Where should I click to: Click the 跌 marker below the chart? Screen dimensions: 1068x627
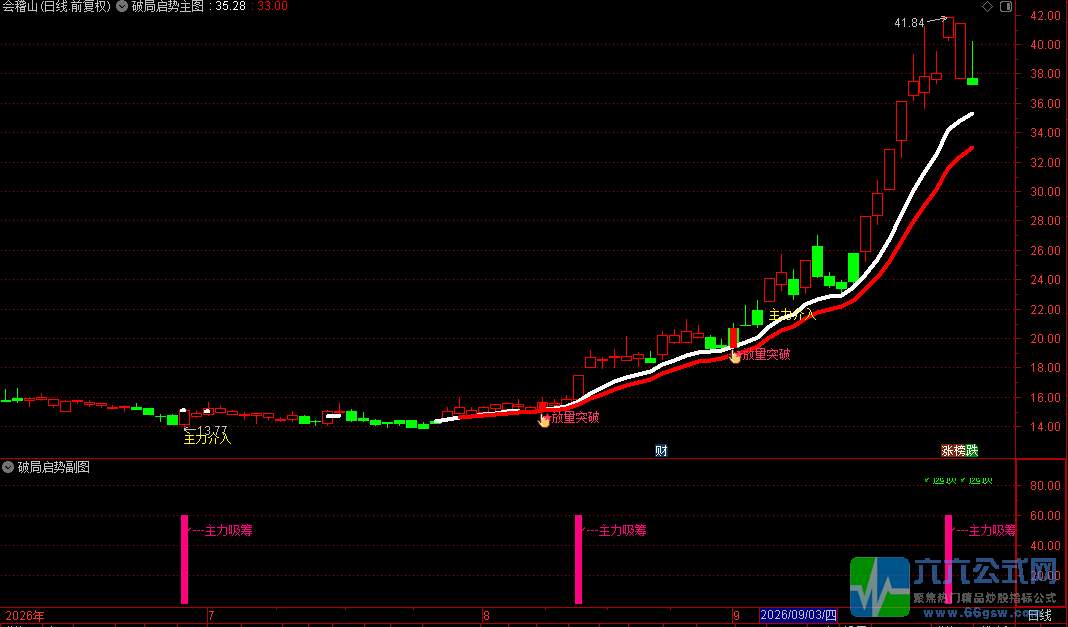click(972, 451)
